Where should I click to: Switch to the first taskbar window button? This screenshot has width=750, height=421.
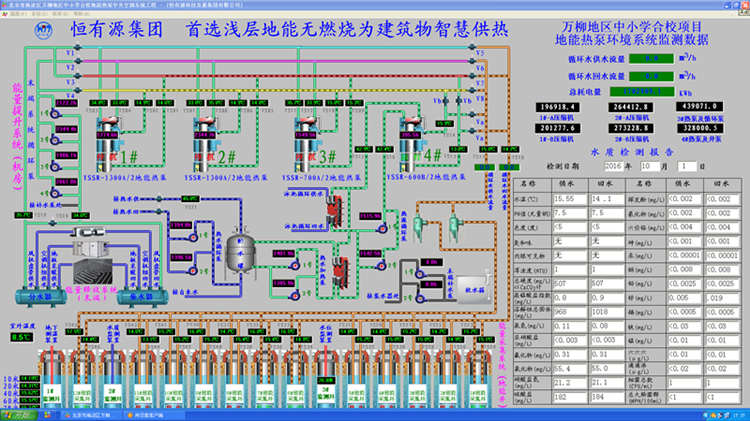pos(90,415)
